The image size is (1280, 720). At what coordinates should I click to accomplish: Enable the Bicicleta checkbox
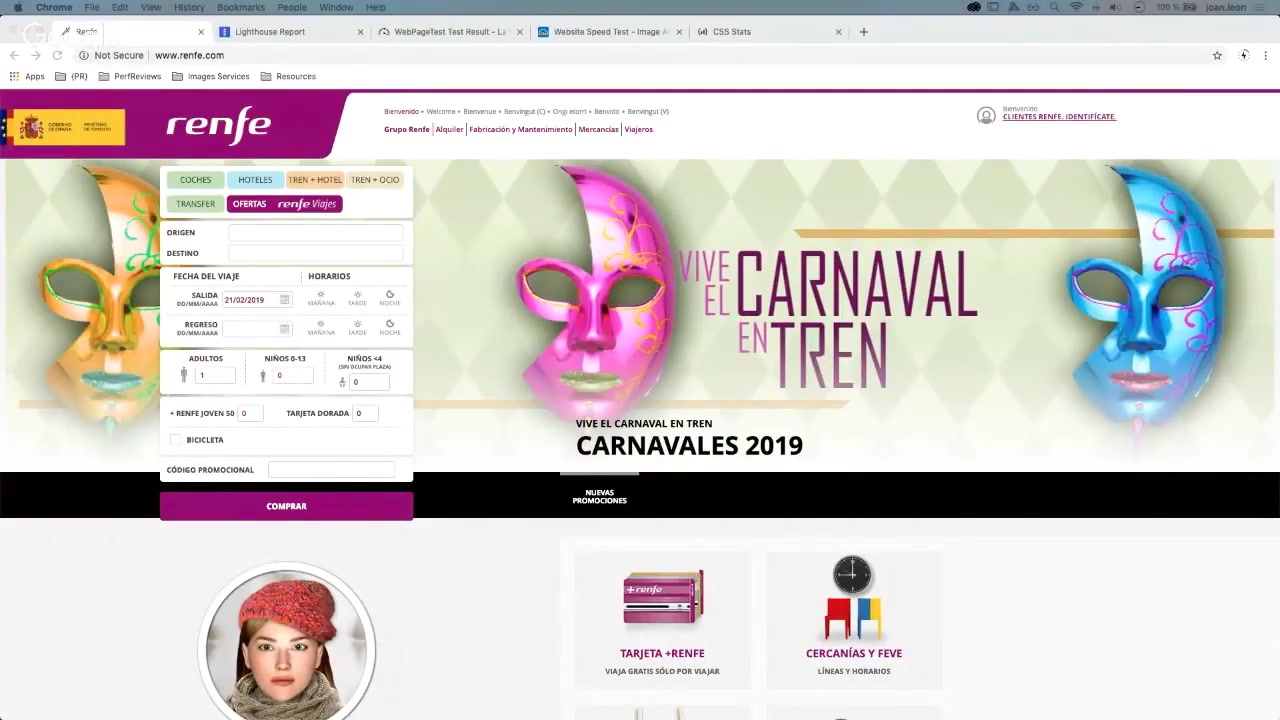(176, 440)
